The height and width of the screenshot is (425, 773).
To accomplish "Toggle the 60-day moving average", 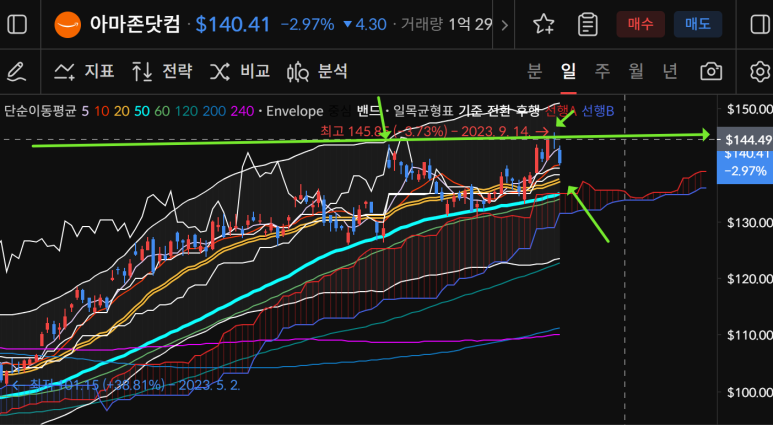I will [162, 111].
